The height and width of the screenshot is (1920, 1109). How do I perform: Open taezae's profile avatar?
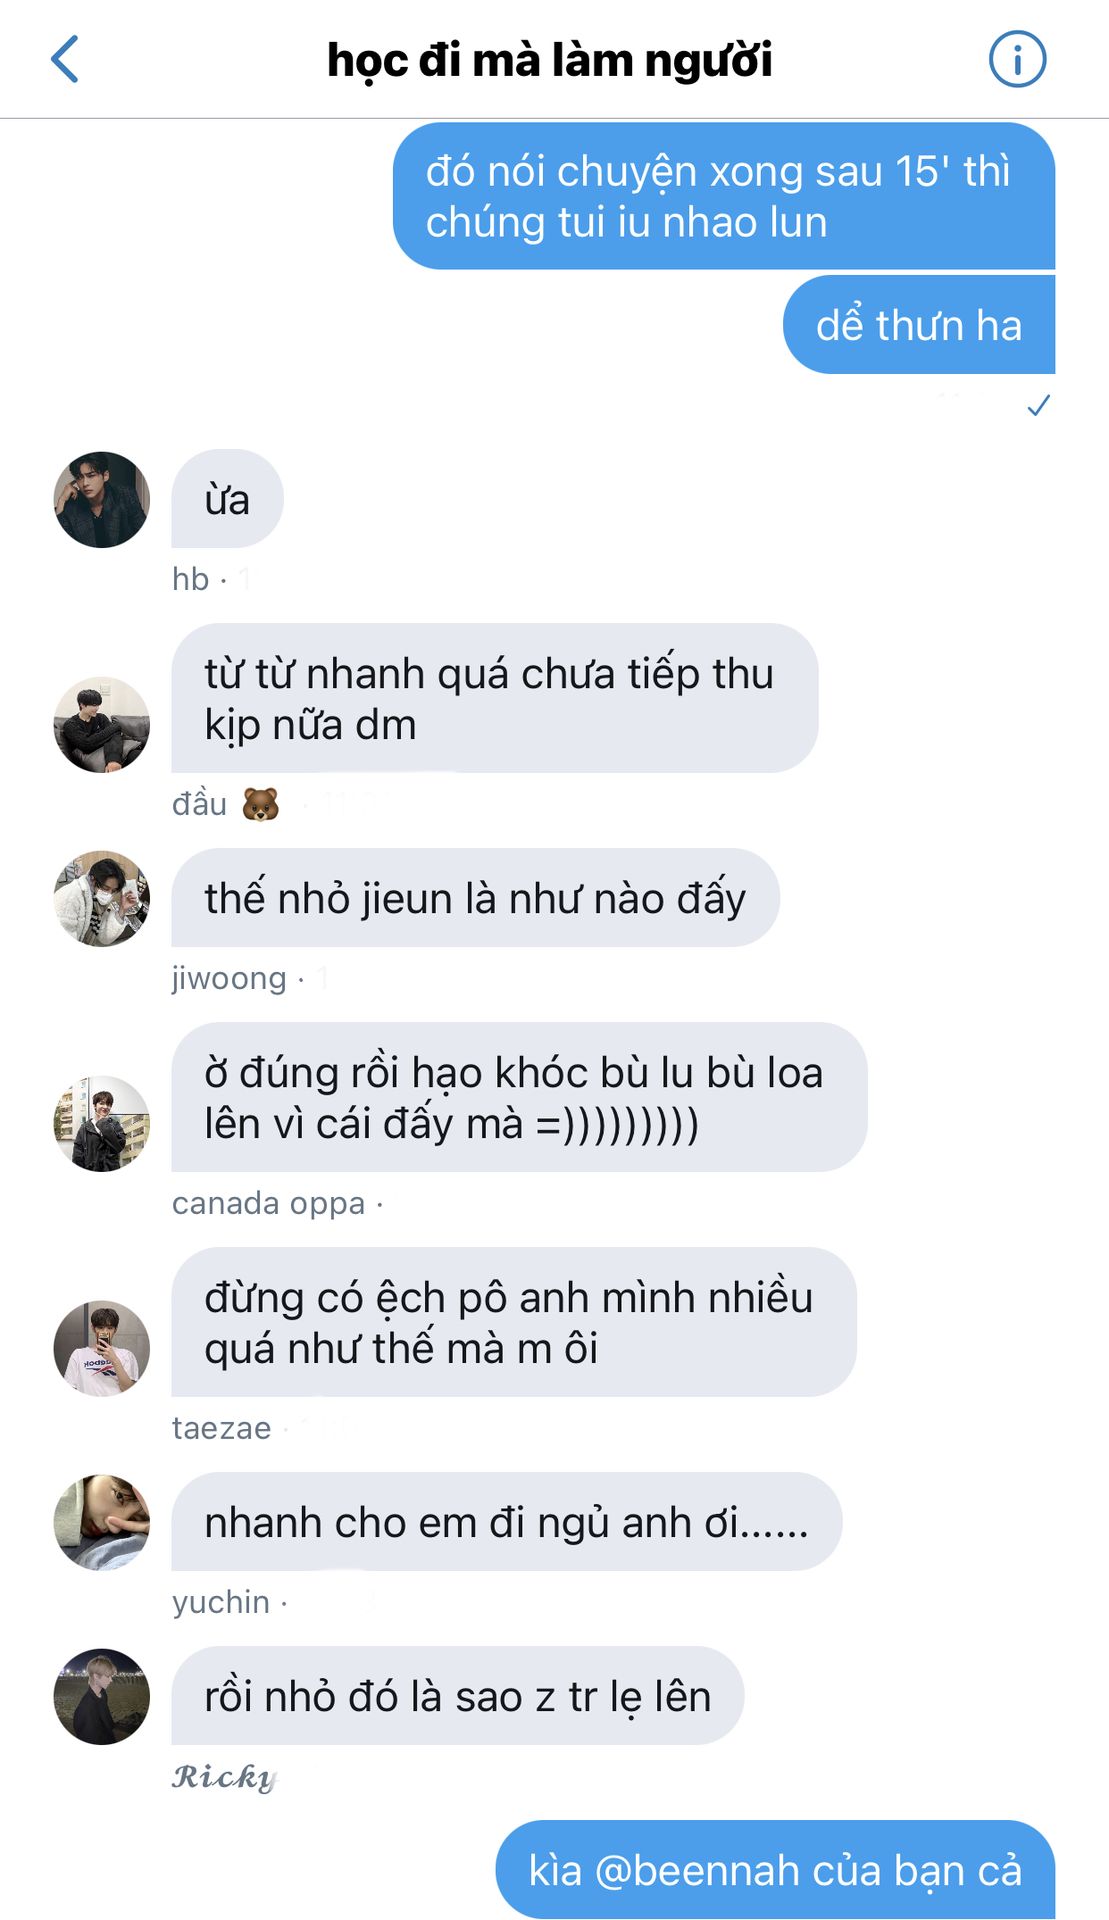click(101, 1348)
